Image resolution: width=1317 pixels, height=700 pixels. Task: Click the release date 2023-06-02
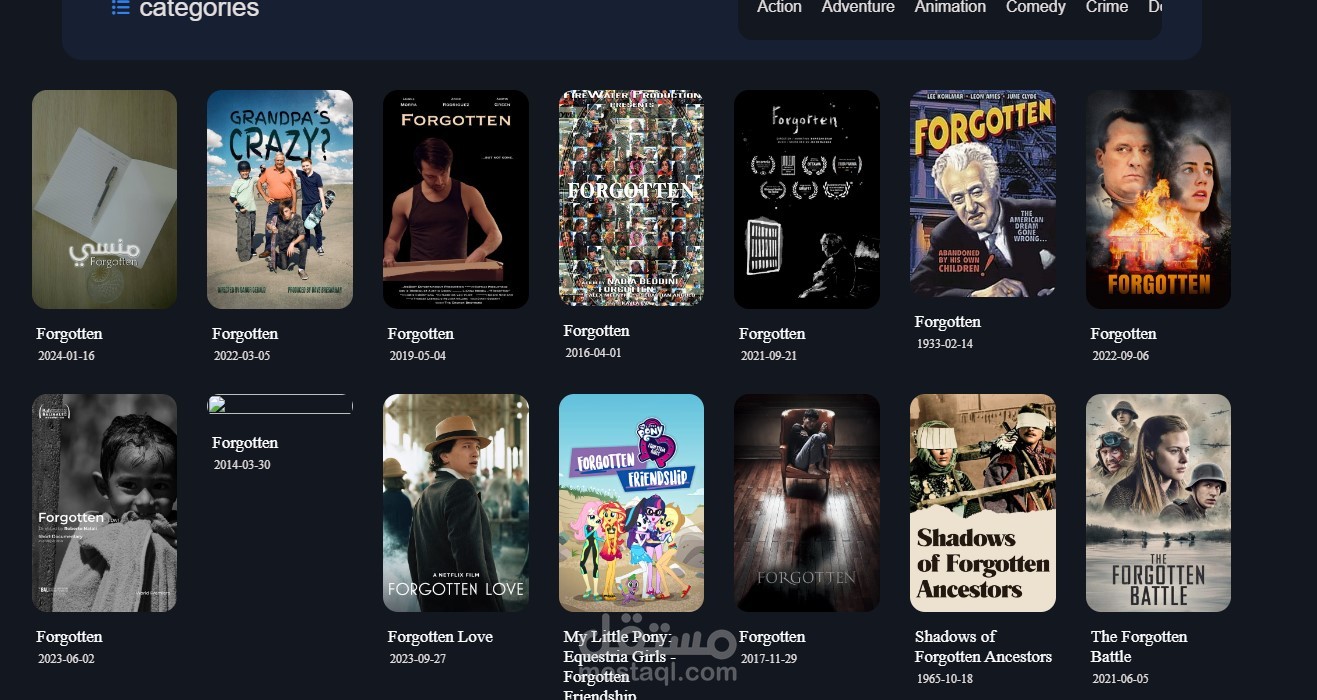click(66, 659)
